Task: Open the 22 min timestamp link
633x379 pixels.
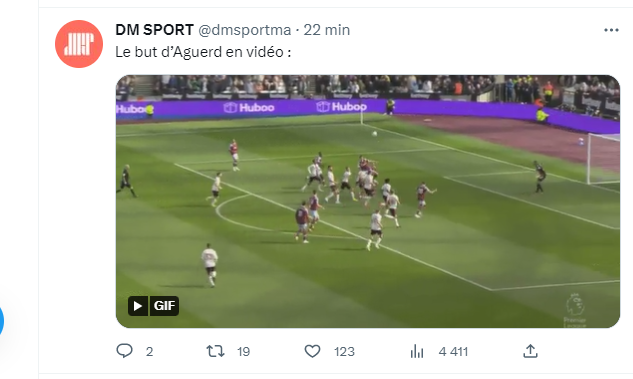Action: [327, 30]
